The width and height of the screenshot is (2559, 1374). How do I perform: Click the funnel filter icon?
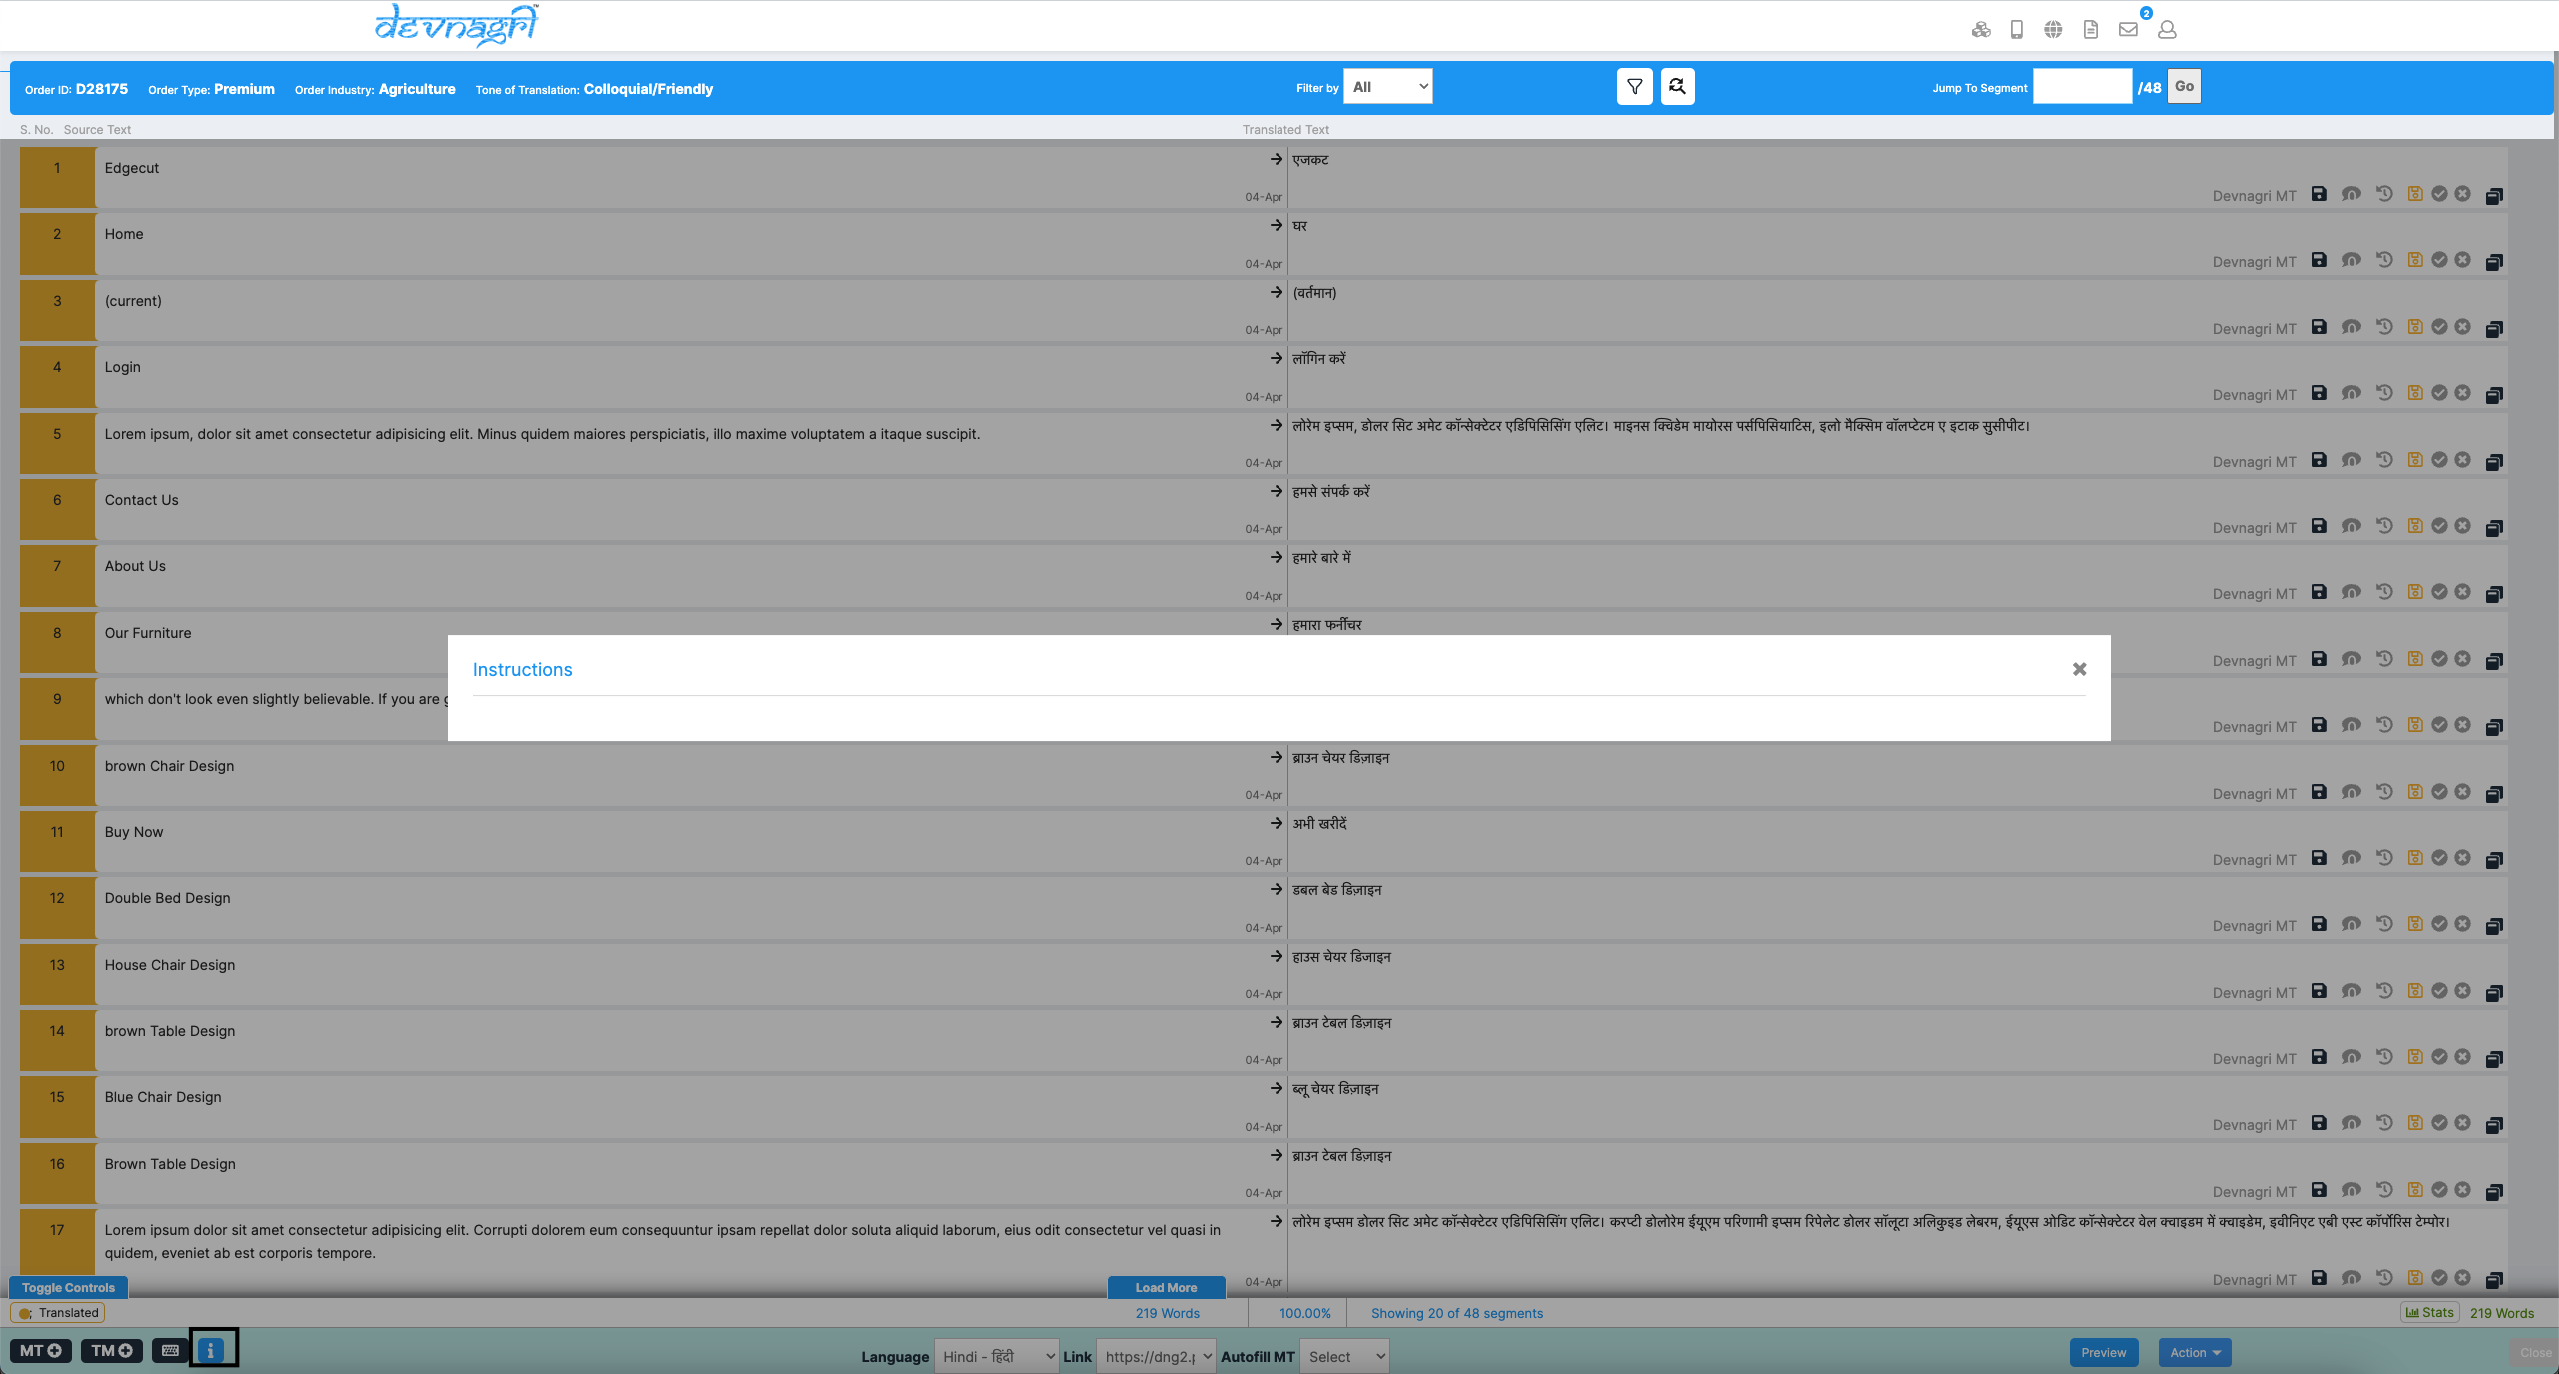click(1635, 87)
